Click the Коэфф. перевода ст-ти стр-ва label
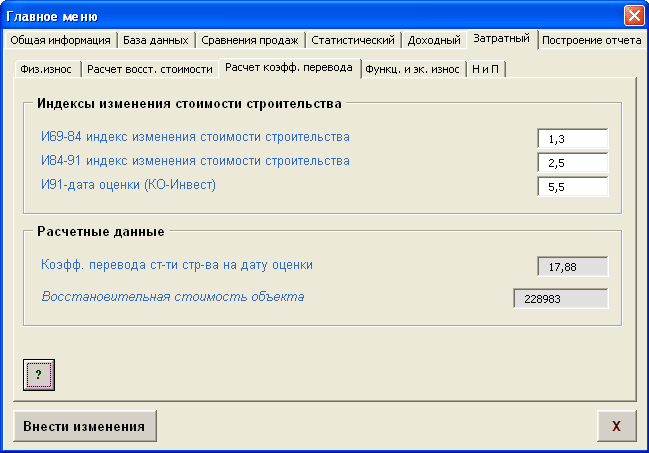This screenshot has height=453, width=649. pos(177,265)
